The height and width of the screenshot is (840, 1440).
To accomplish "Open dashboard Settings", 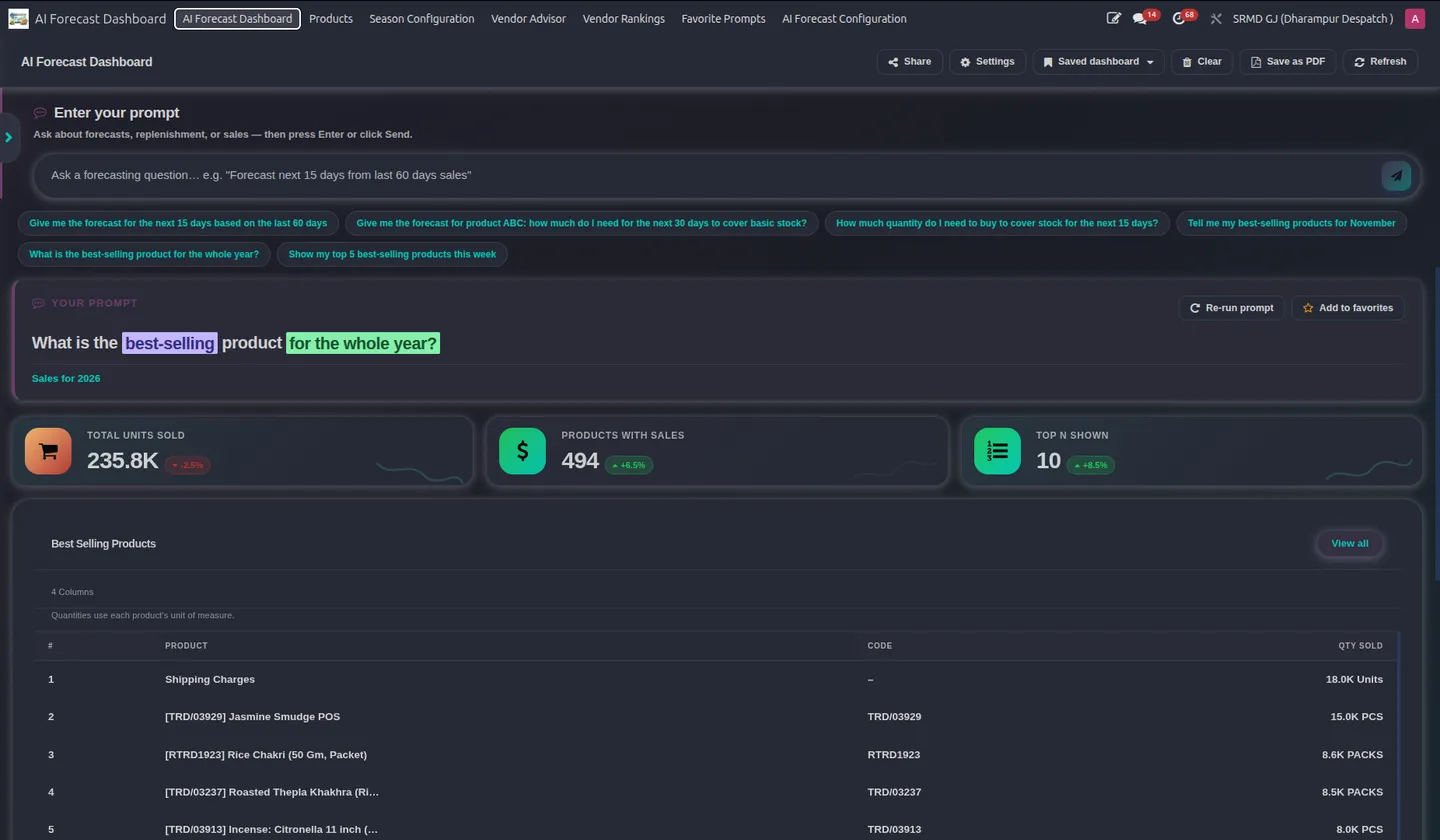I will (x=987, y=62).
